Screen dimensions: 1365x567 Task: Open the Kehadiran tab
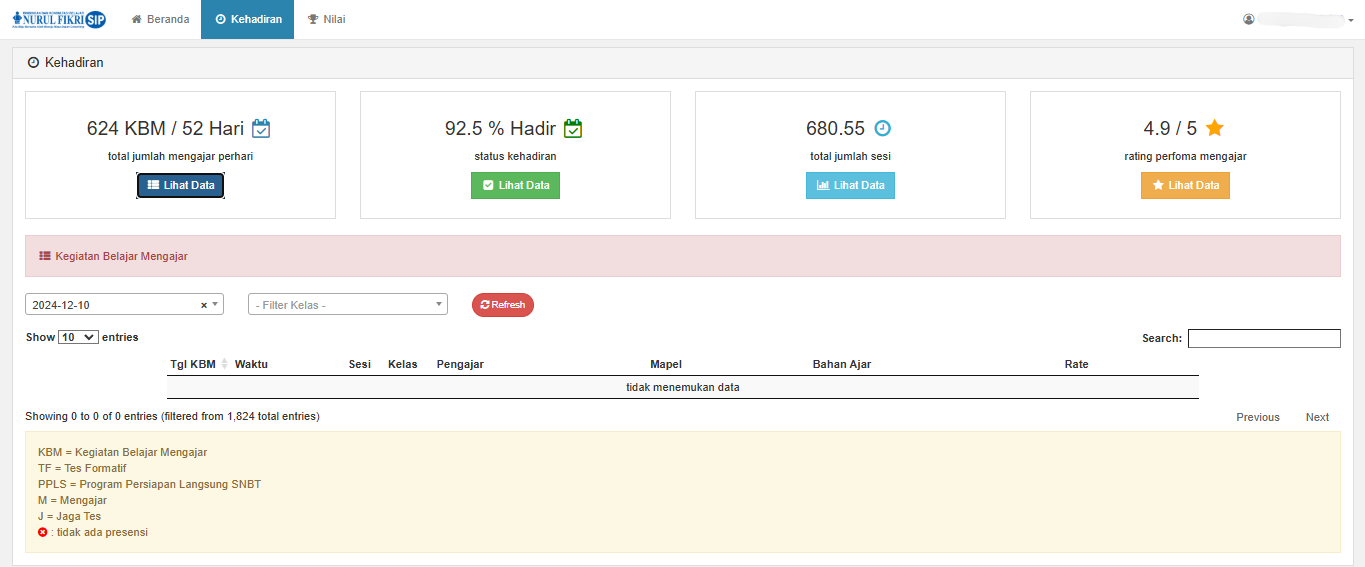[248, 19]
